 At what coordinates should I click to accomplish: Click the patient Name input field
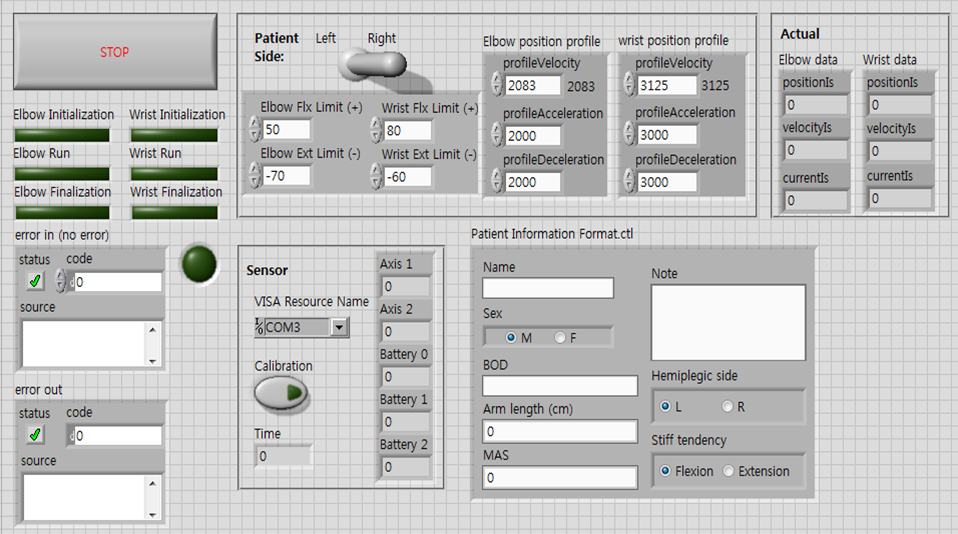[x=547, y=288]
